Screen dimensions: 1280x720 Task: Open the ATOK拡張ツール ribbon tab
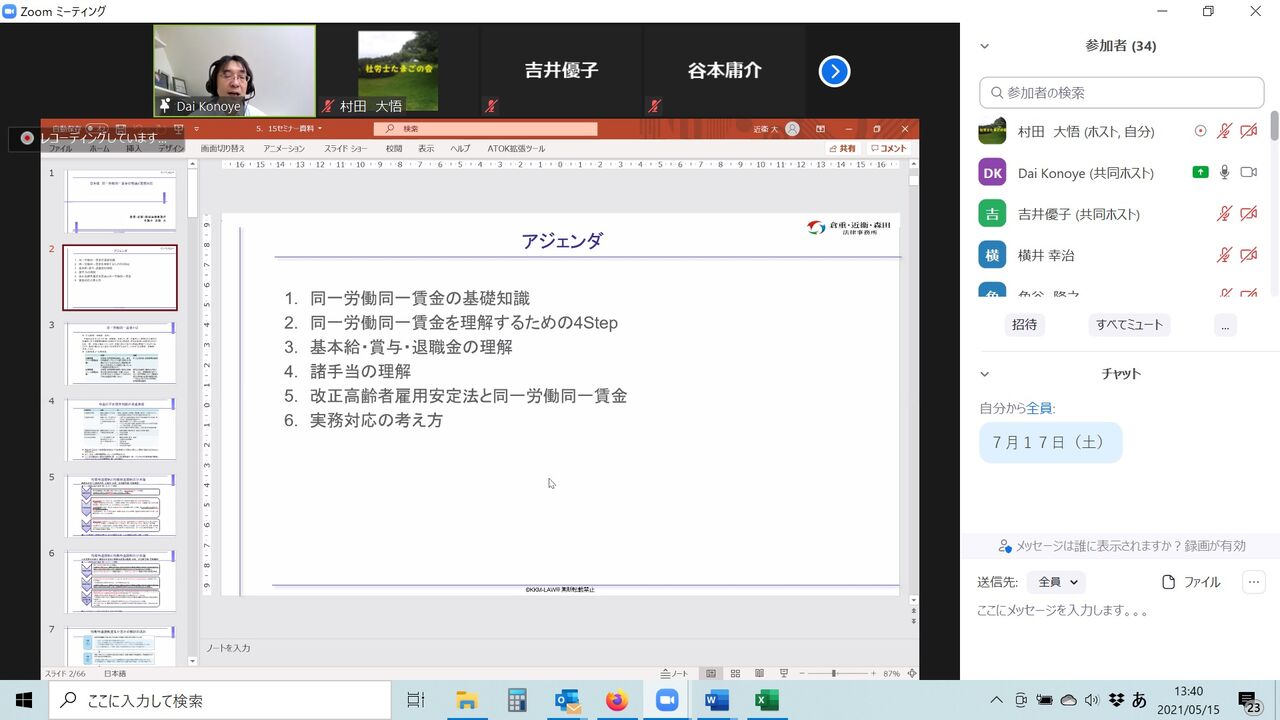click(x=516, y=148)
